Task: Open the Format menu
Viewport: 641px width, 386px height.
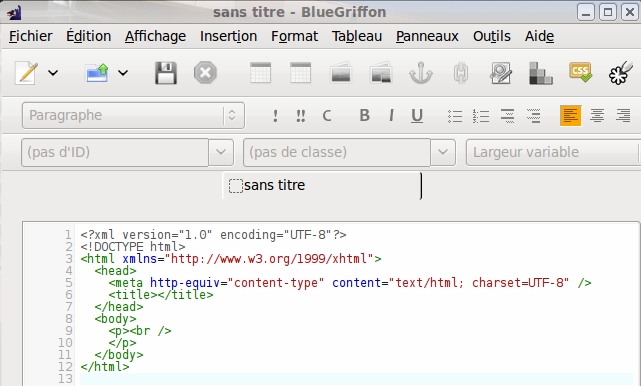Action: coord(294,36)
